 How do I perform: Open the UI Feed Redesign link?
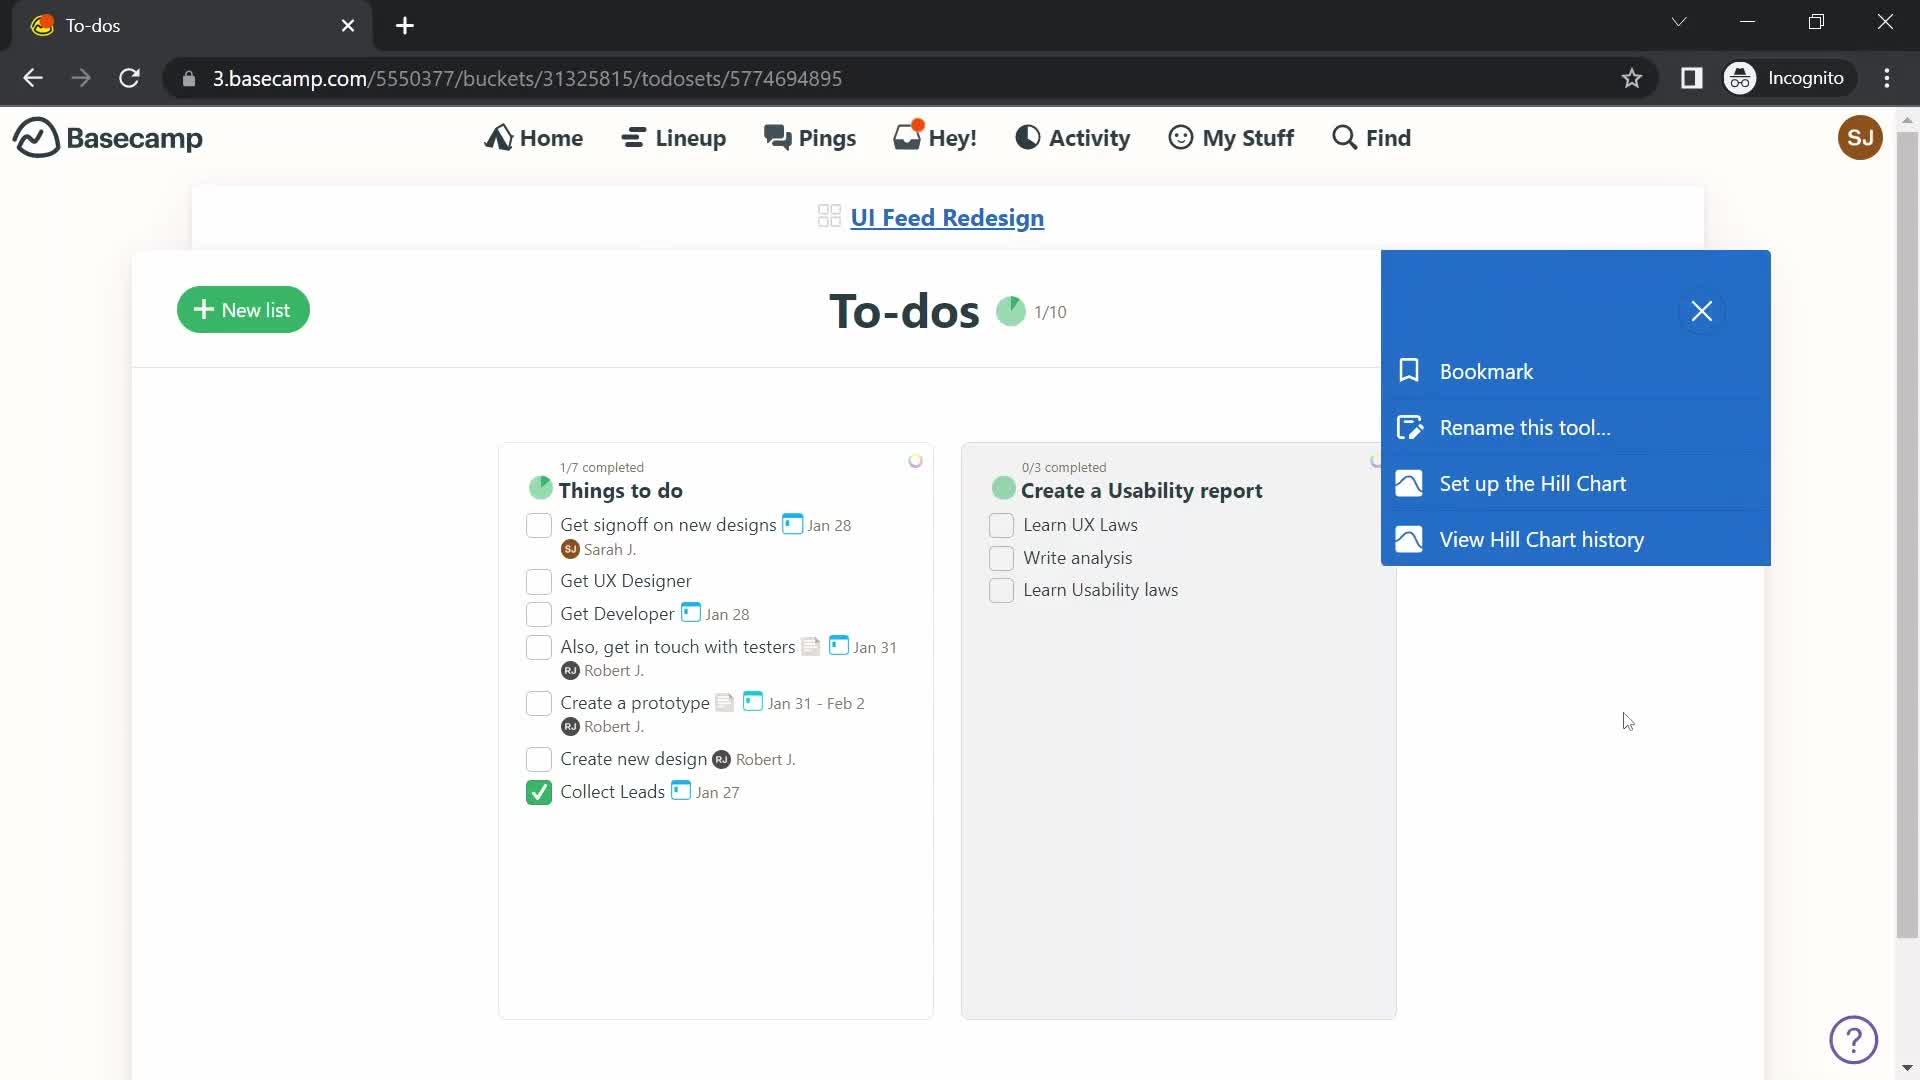click(947, 218)
